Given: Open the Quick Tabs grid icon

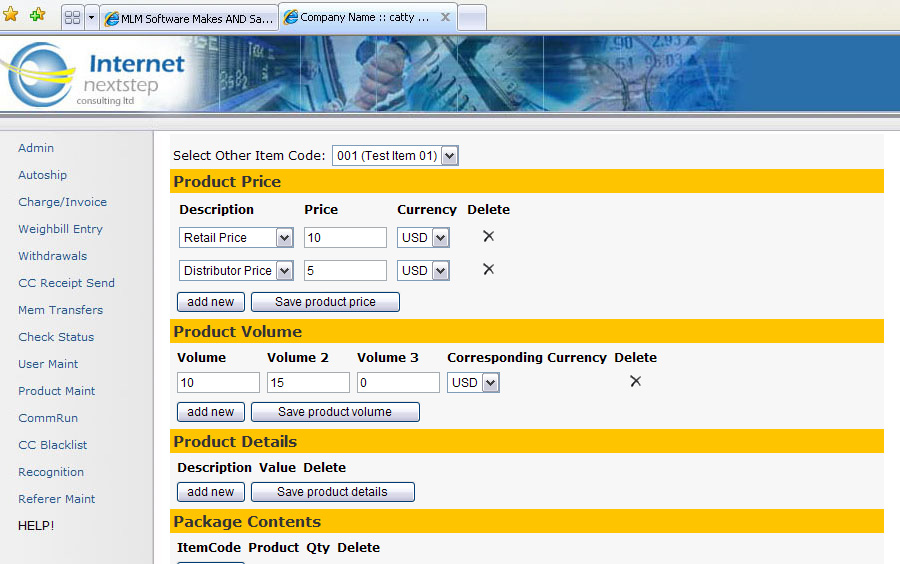Looking at the screenshot, I should 72,18.
